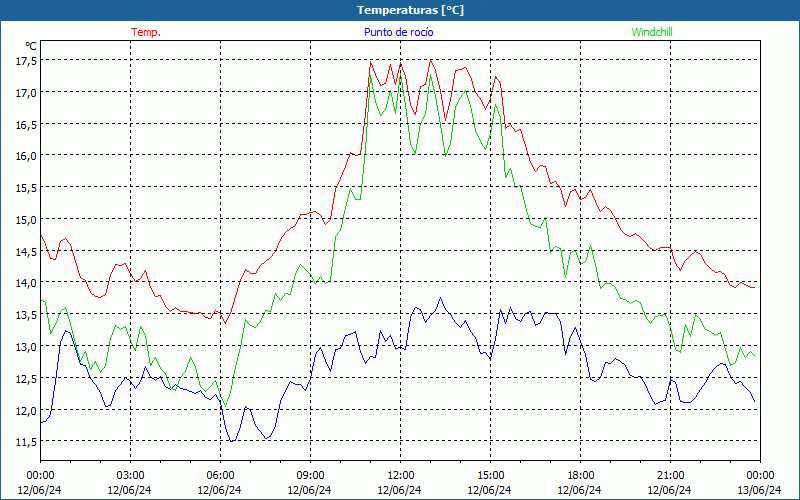Click the 17,0 y-axis value
This screenshot has width=800, height=500.
[26, 92]
